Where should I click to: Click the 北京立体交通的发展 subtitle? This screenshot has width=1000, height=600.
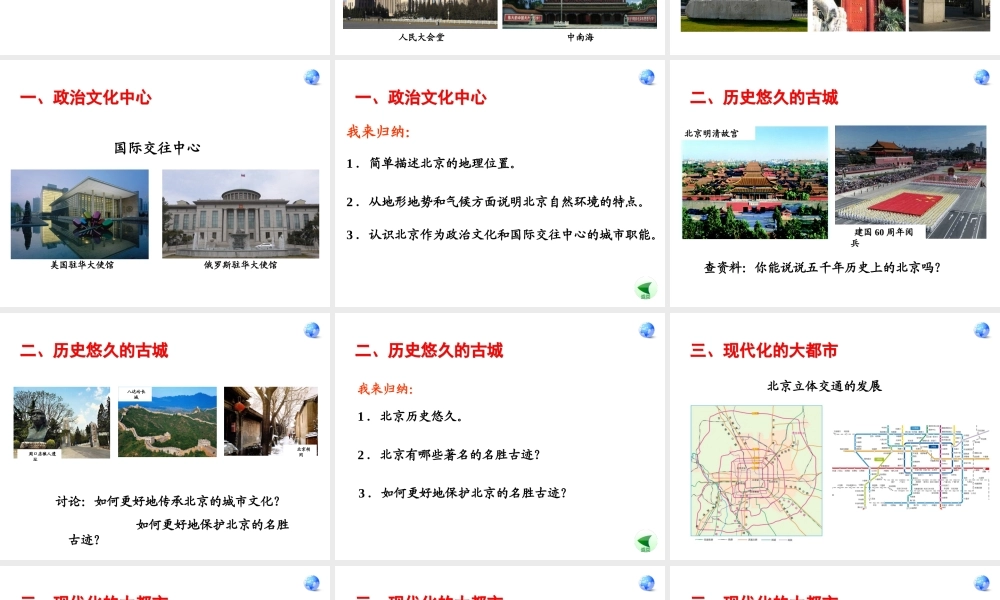[x=824, y=386]
